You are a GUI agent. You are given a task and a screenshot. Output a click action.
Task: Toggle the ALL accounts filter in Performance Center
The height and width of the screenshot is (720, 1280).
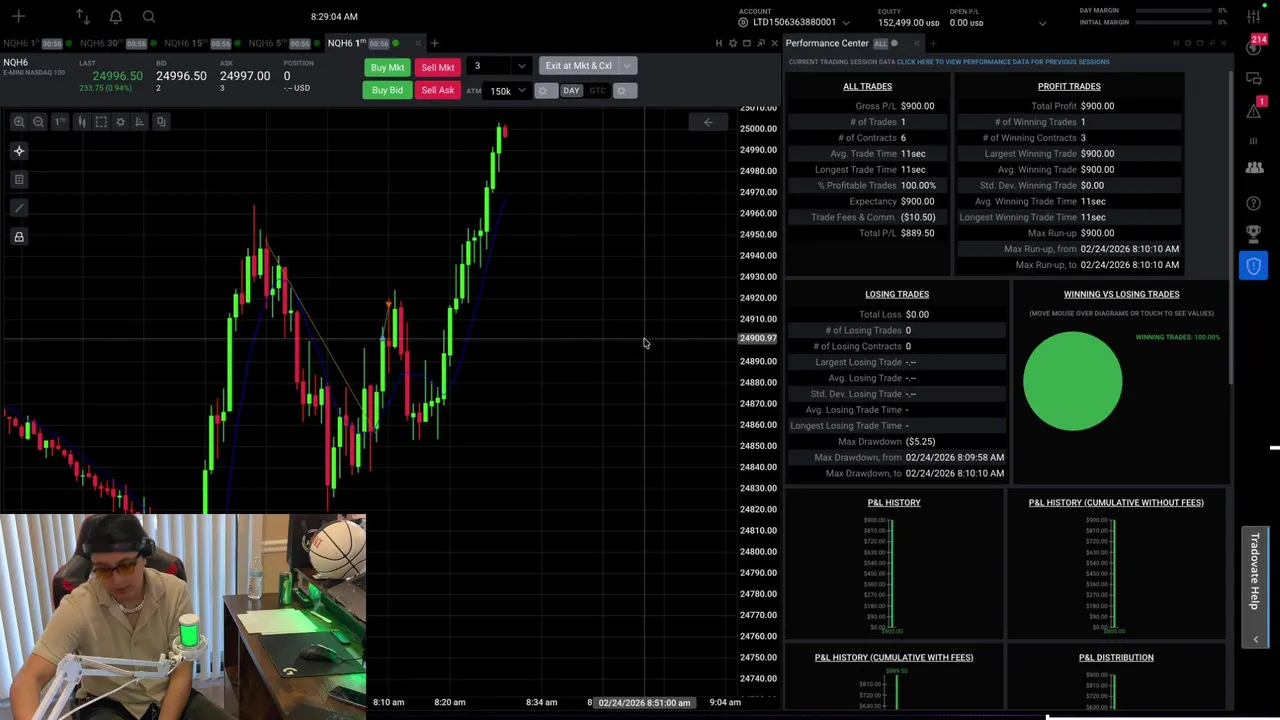[x=880, y=44]
